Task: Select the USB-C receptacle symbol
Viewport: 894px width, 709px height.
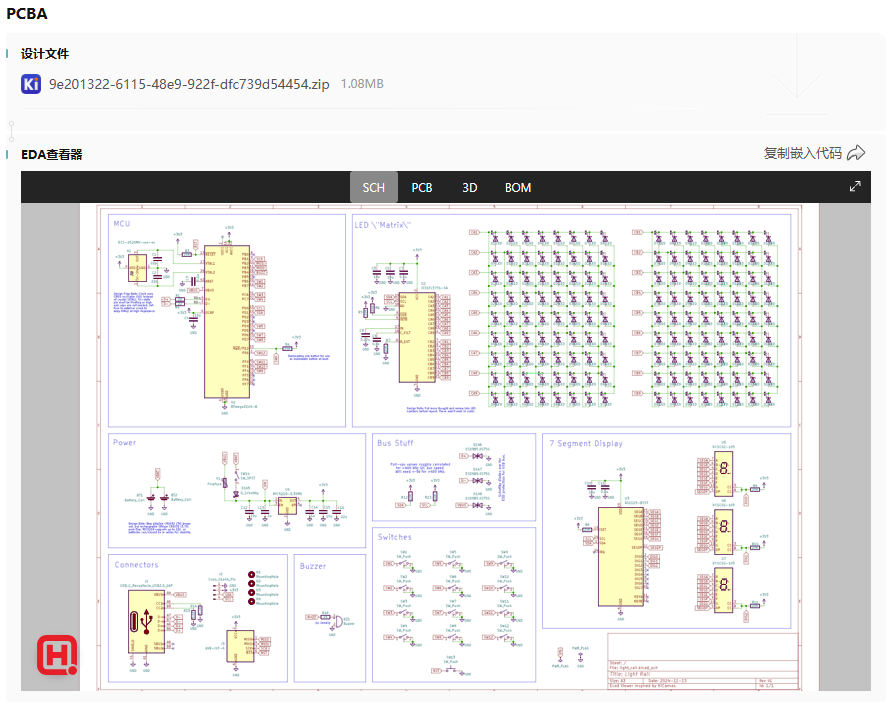Action: click(x=147, y=621)
